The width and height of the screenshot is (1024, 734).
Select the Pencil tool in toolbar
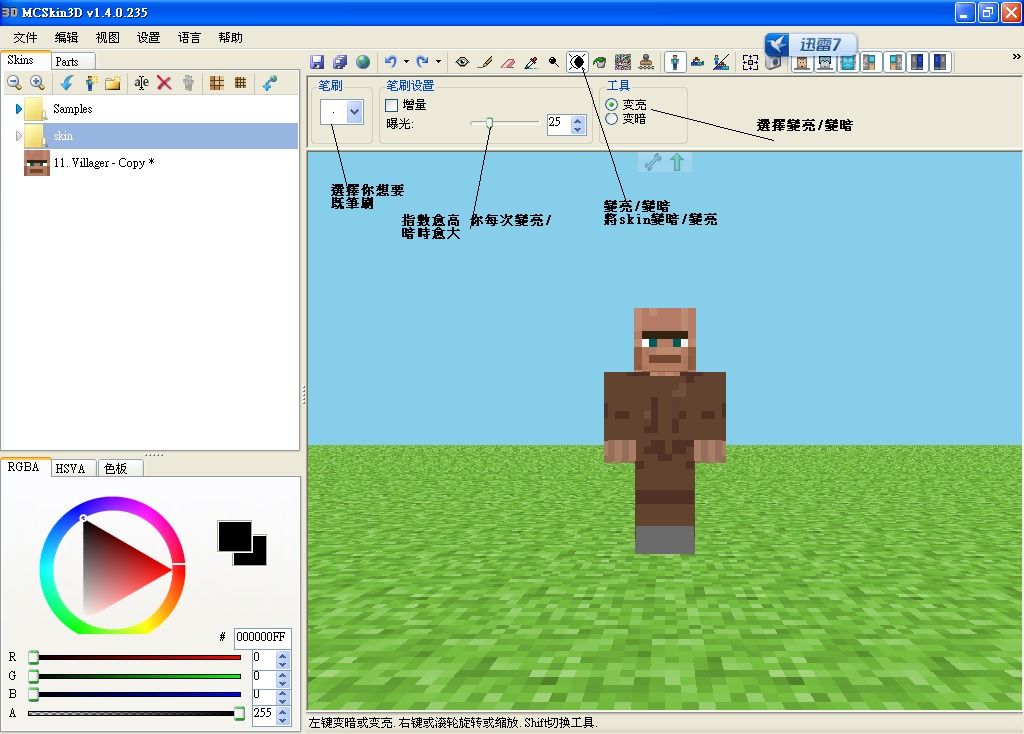tap(485, 62)
